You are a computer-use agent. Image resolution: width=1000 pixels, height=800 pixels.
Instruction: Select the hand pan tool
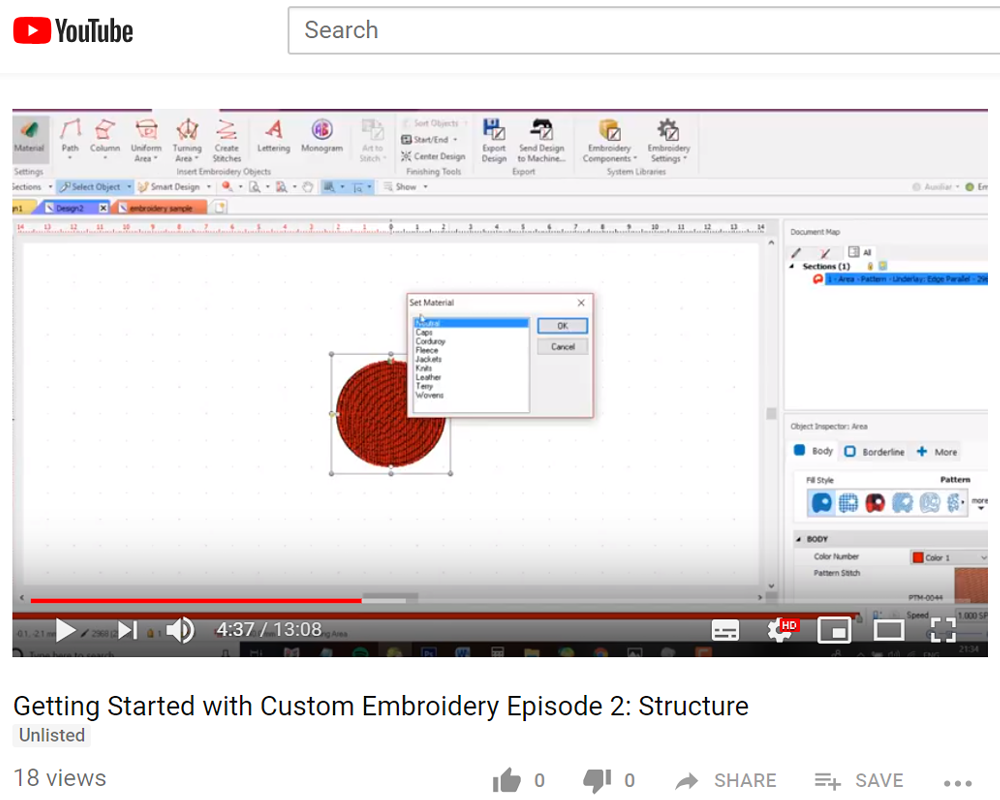(308, 187)
